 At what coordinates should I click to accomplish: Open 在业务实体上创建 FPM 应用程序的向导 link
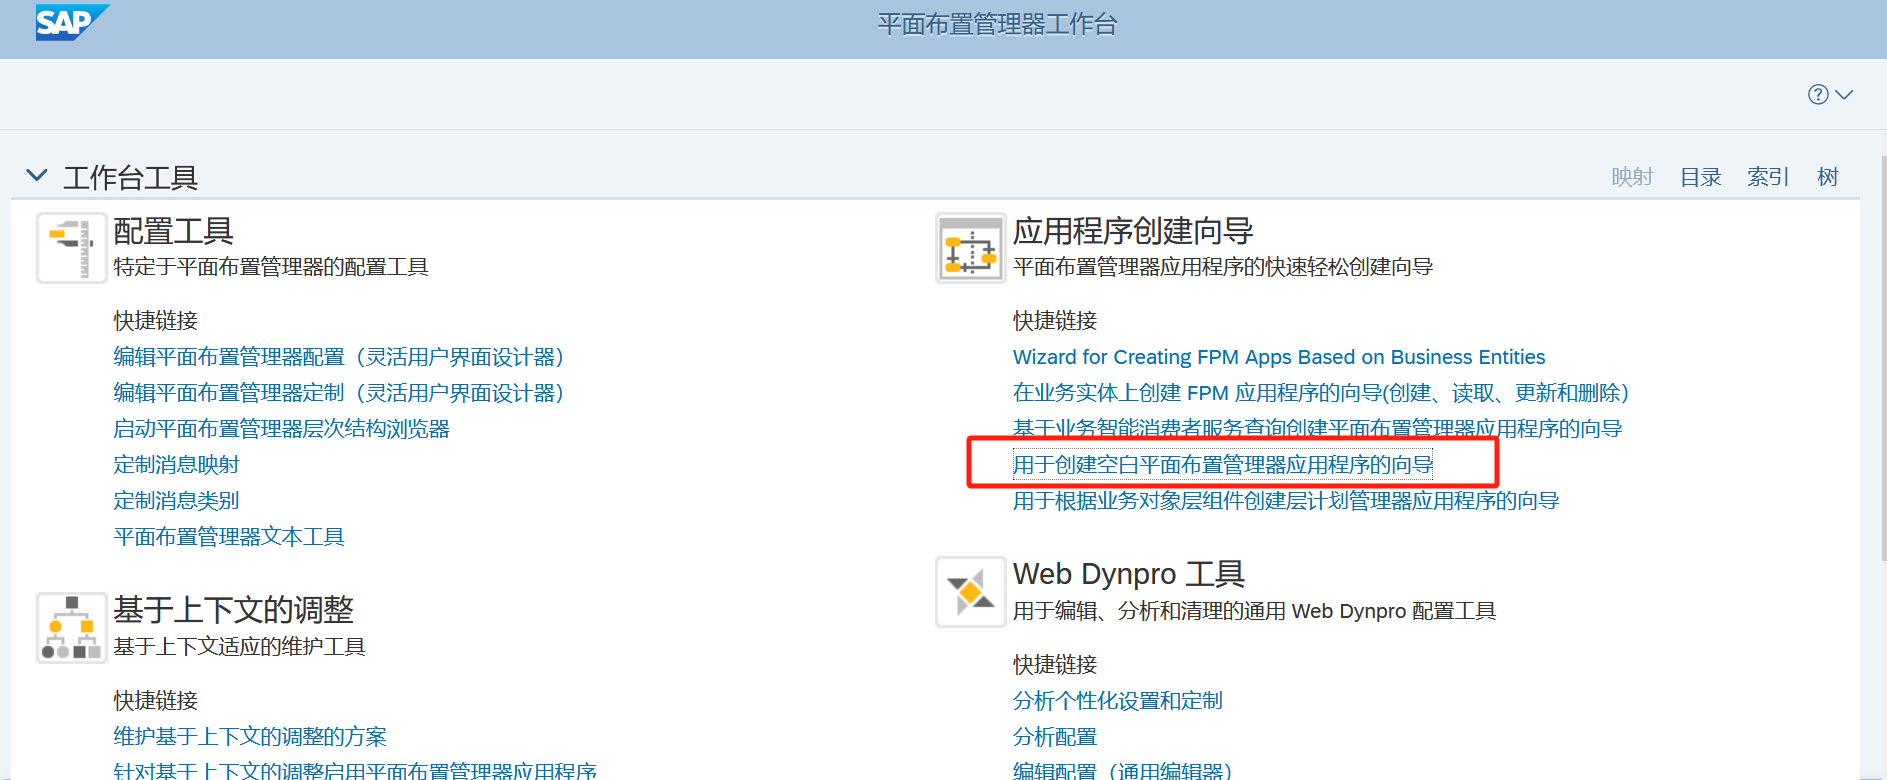[1322, 393]
